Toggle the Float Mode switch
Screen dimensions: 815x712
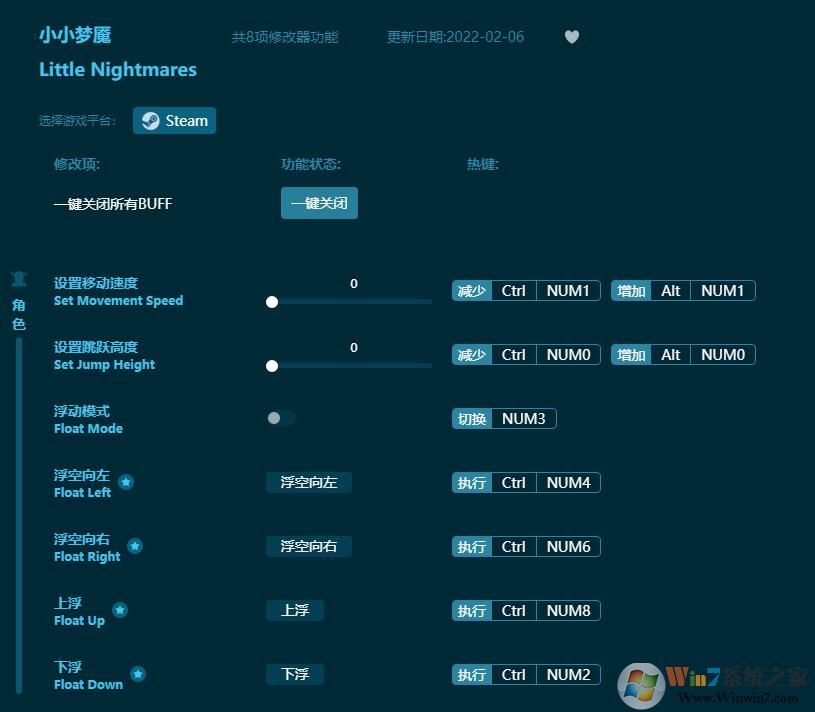(x=279, y=418)
